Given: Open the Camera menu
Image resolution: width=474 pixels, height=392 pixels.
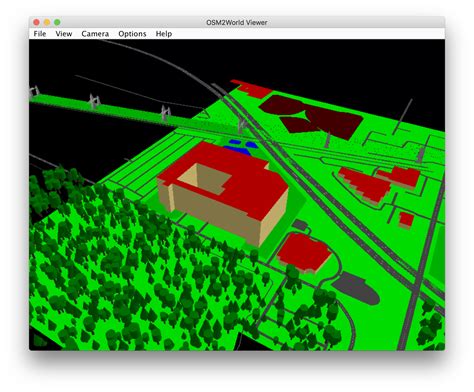Looking at the screenshot, I should pos(95,34).
